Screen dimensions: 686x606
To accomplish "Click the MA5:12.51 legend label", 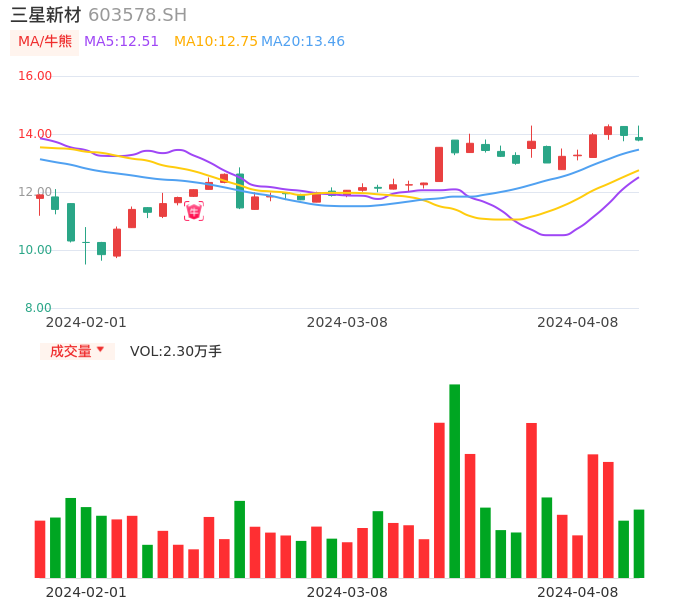I will click(121, 42).
